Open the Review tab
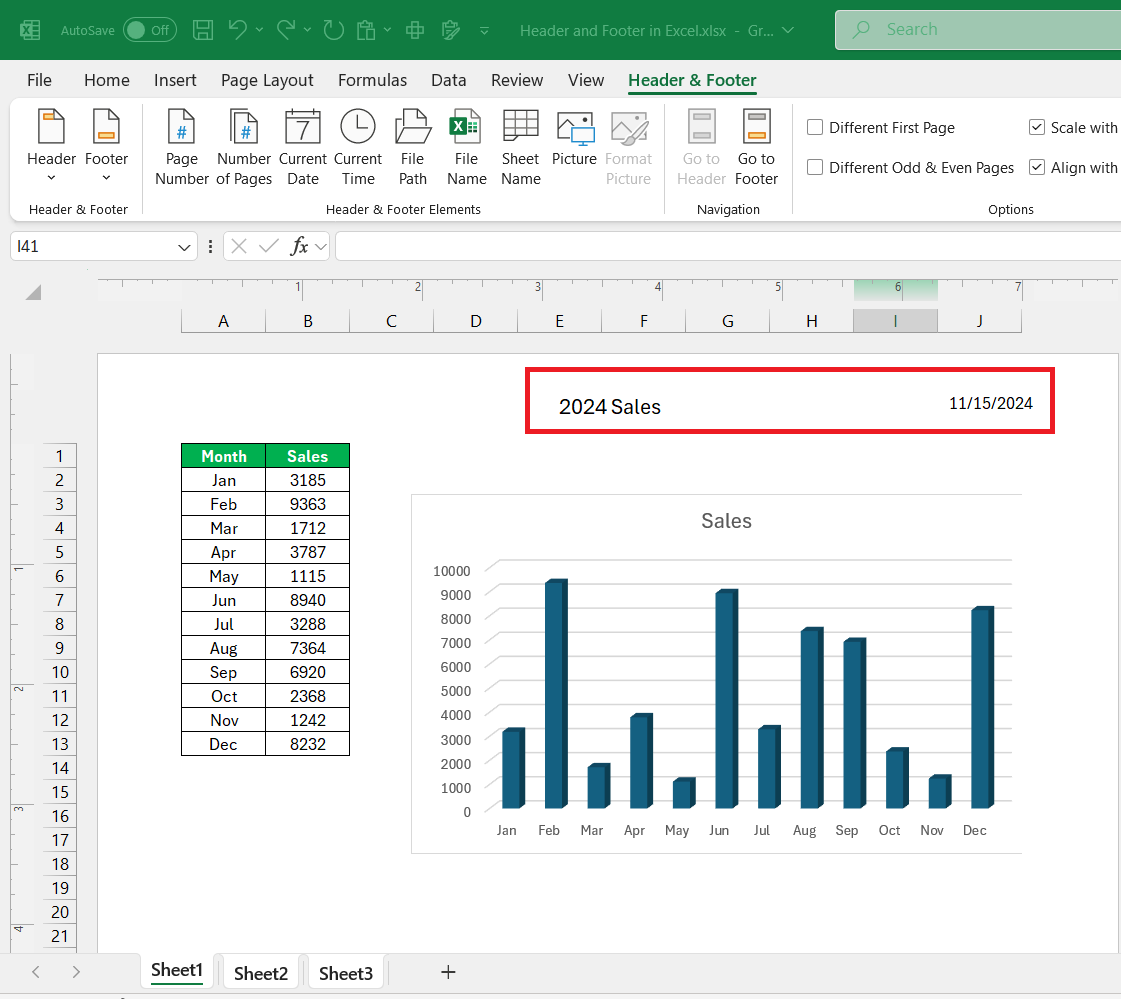The image size is (1121, 999). click(516, 80)
